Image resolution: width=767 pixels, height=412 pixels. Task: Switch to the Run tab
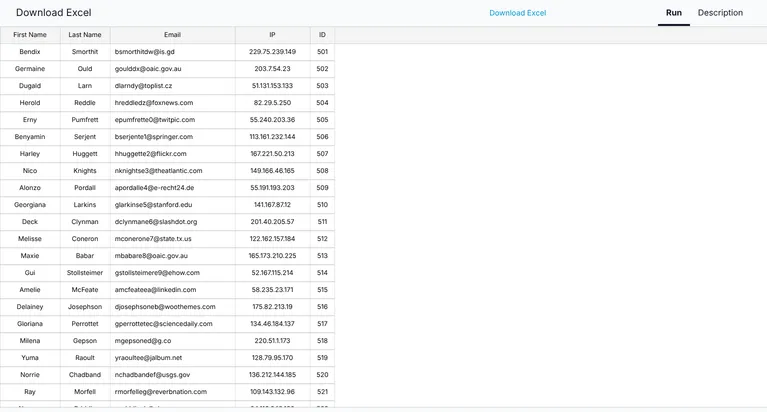point(674,13)
